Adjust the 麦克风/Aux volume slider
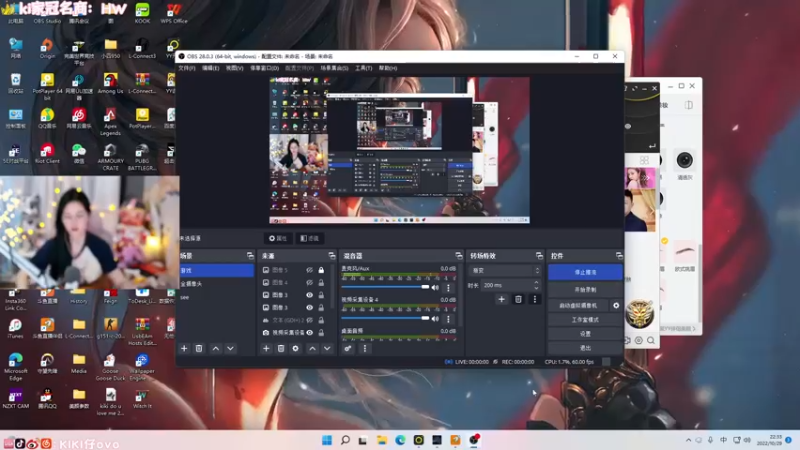Viewport: 800px width, 450px height. 385,287
